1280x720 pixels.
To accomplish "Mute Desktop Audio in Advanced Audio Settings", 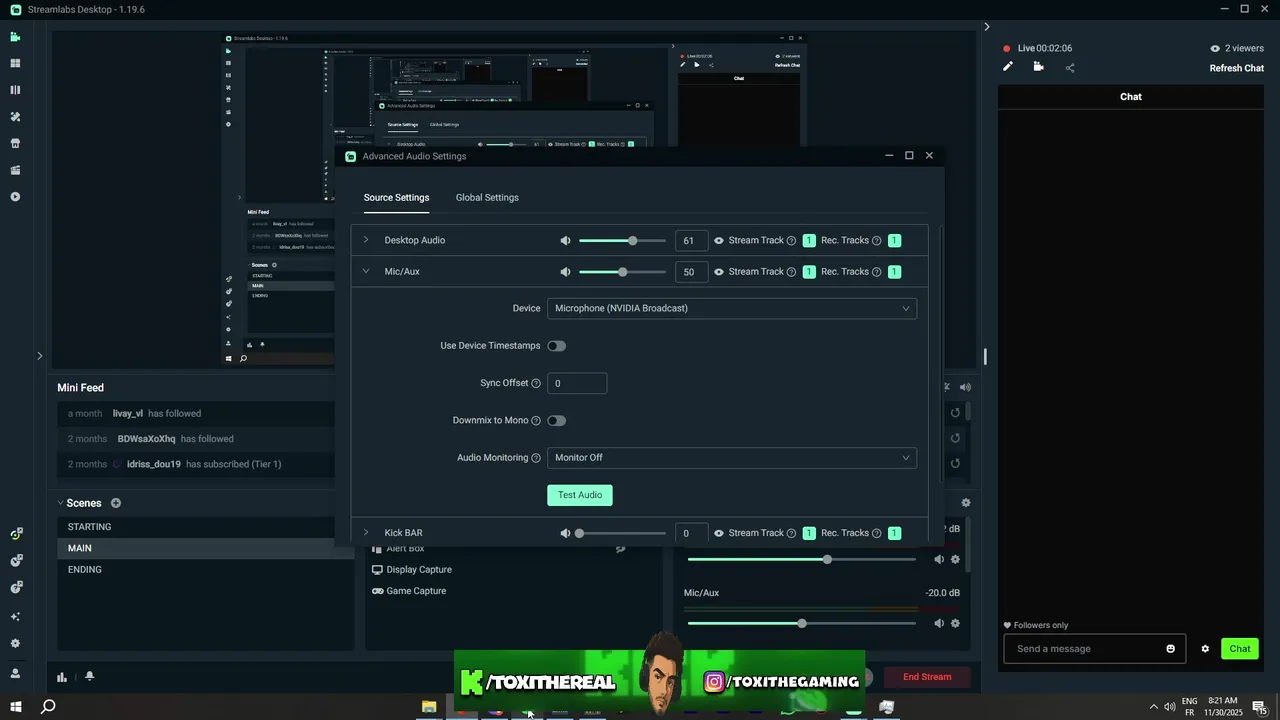I will click(565, 241).
